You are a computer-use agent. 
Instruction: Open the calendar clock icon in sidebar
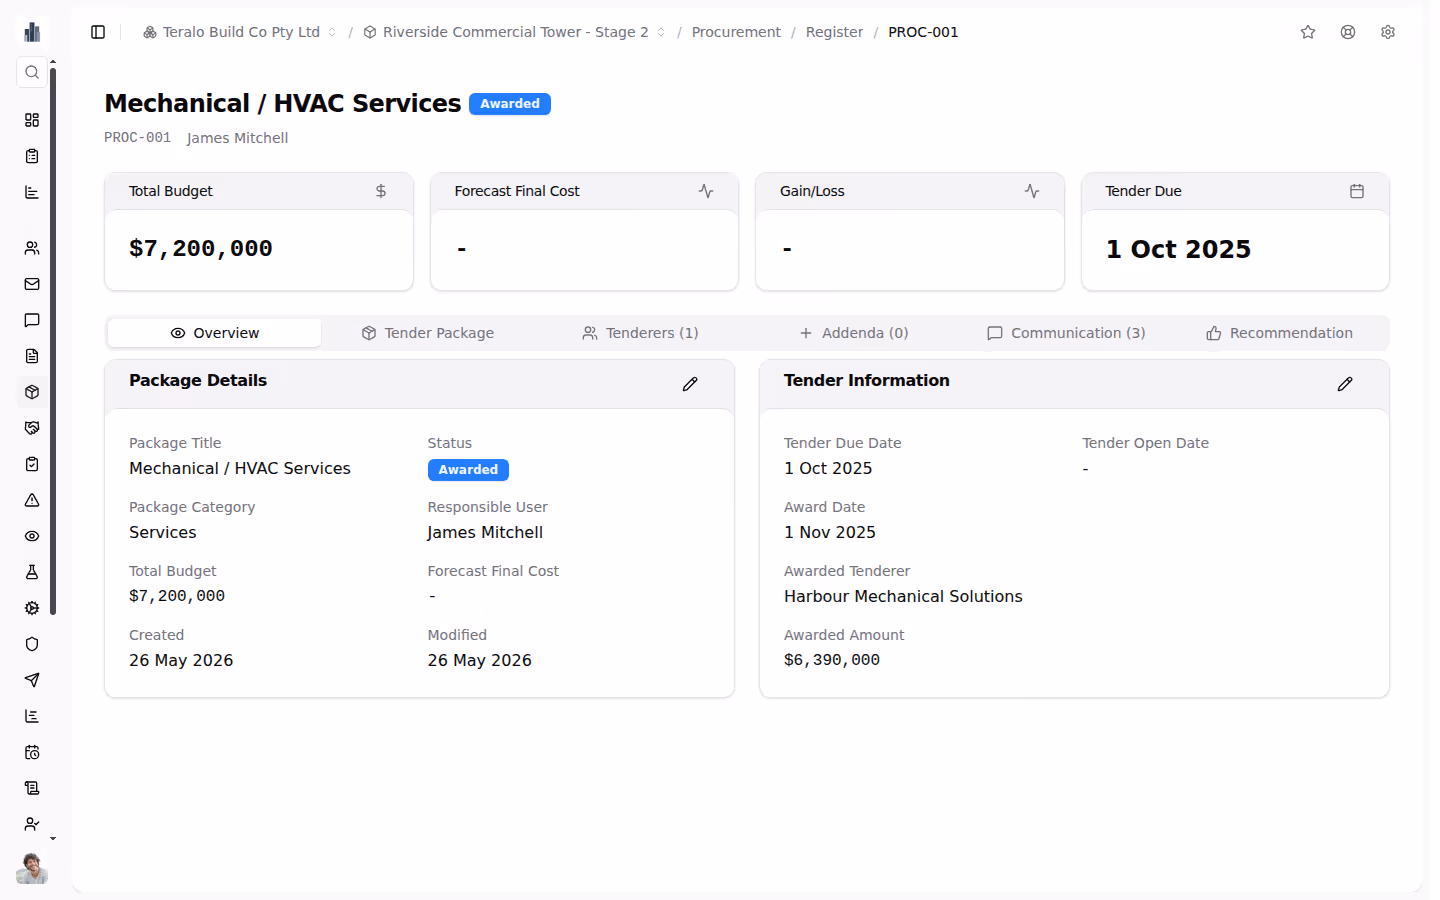(x=32, y=752)
